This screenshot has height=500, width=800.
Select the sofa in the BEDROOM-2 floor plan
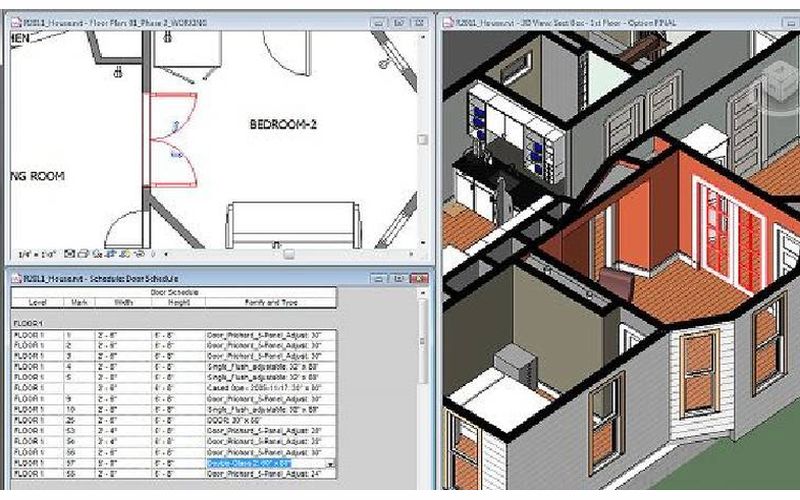293,225
